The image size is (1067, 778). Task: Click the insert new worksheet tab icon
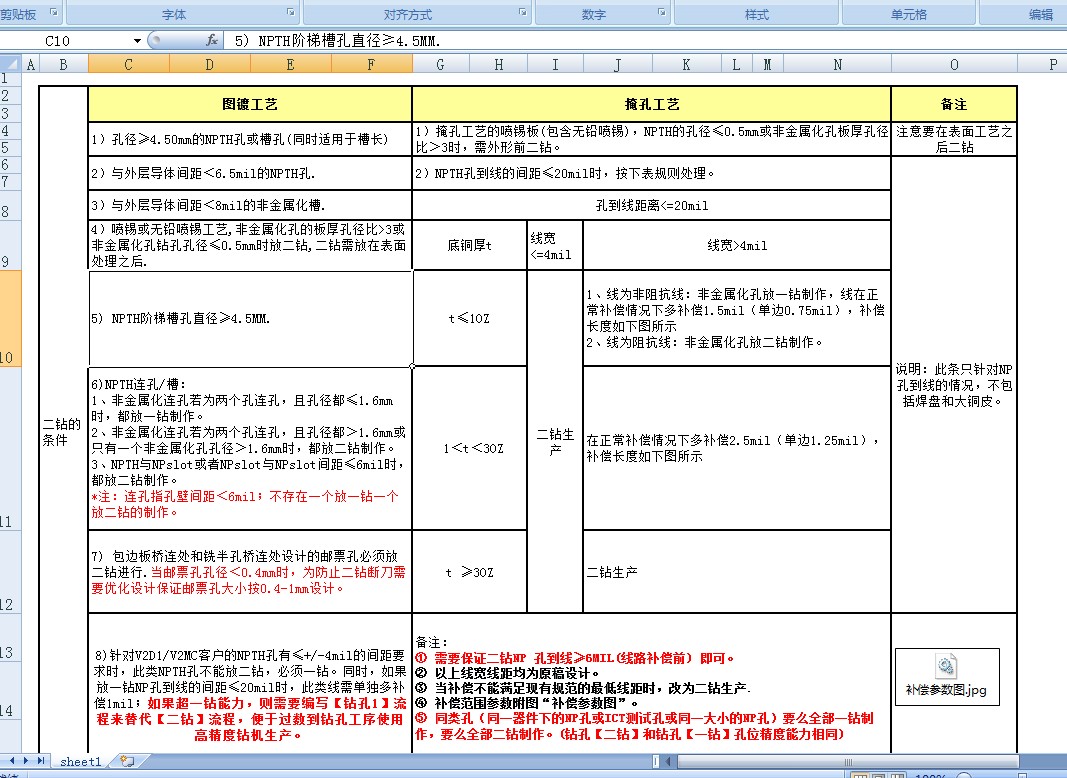[x=127, y=762]
